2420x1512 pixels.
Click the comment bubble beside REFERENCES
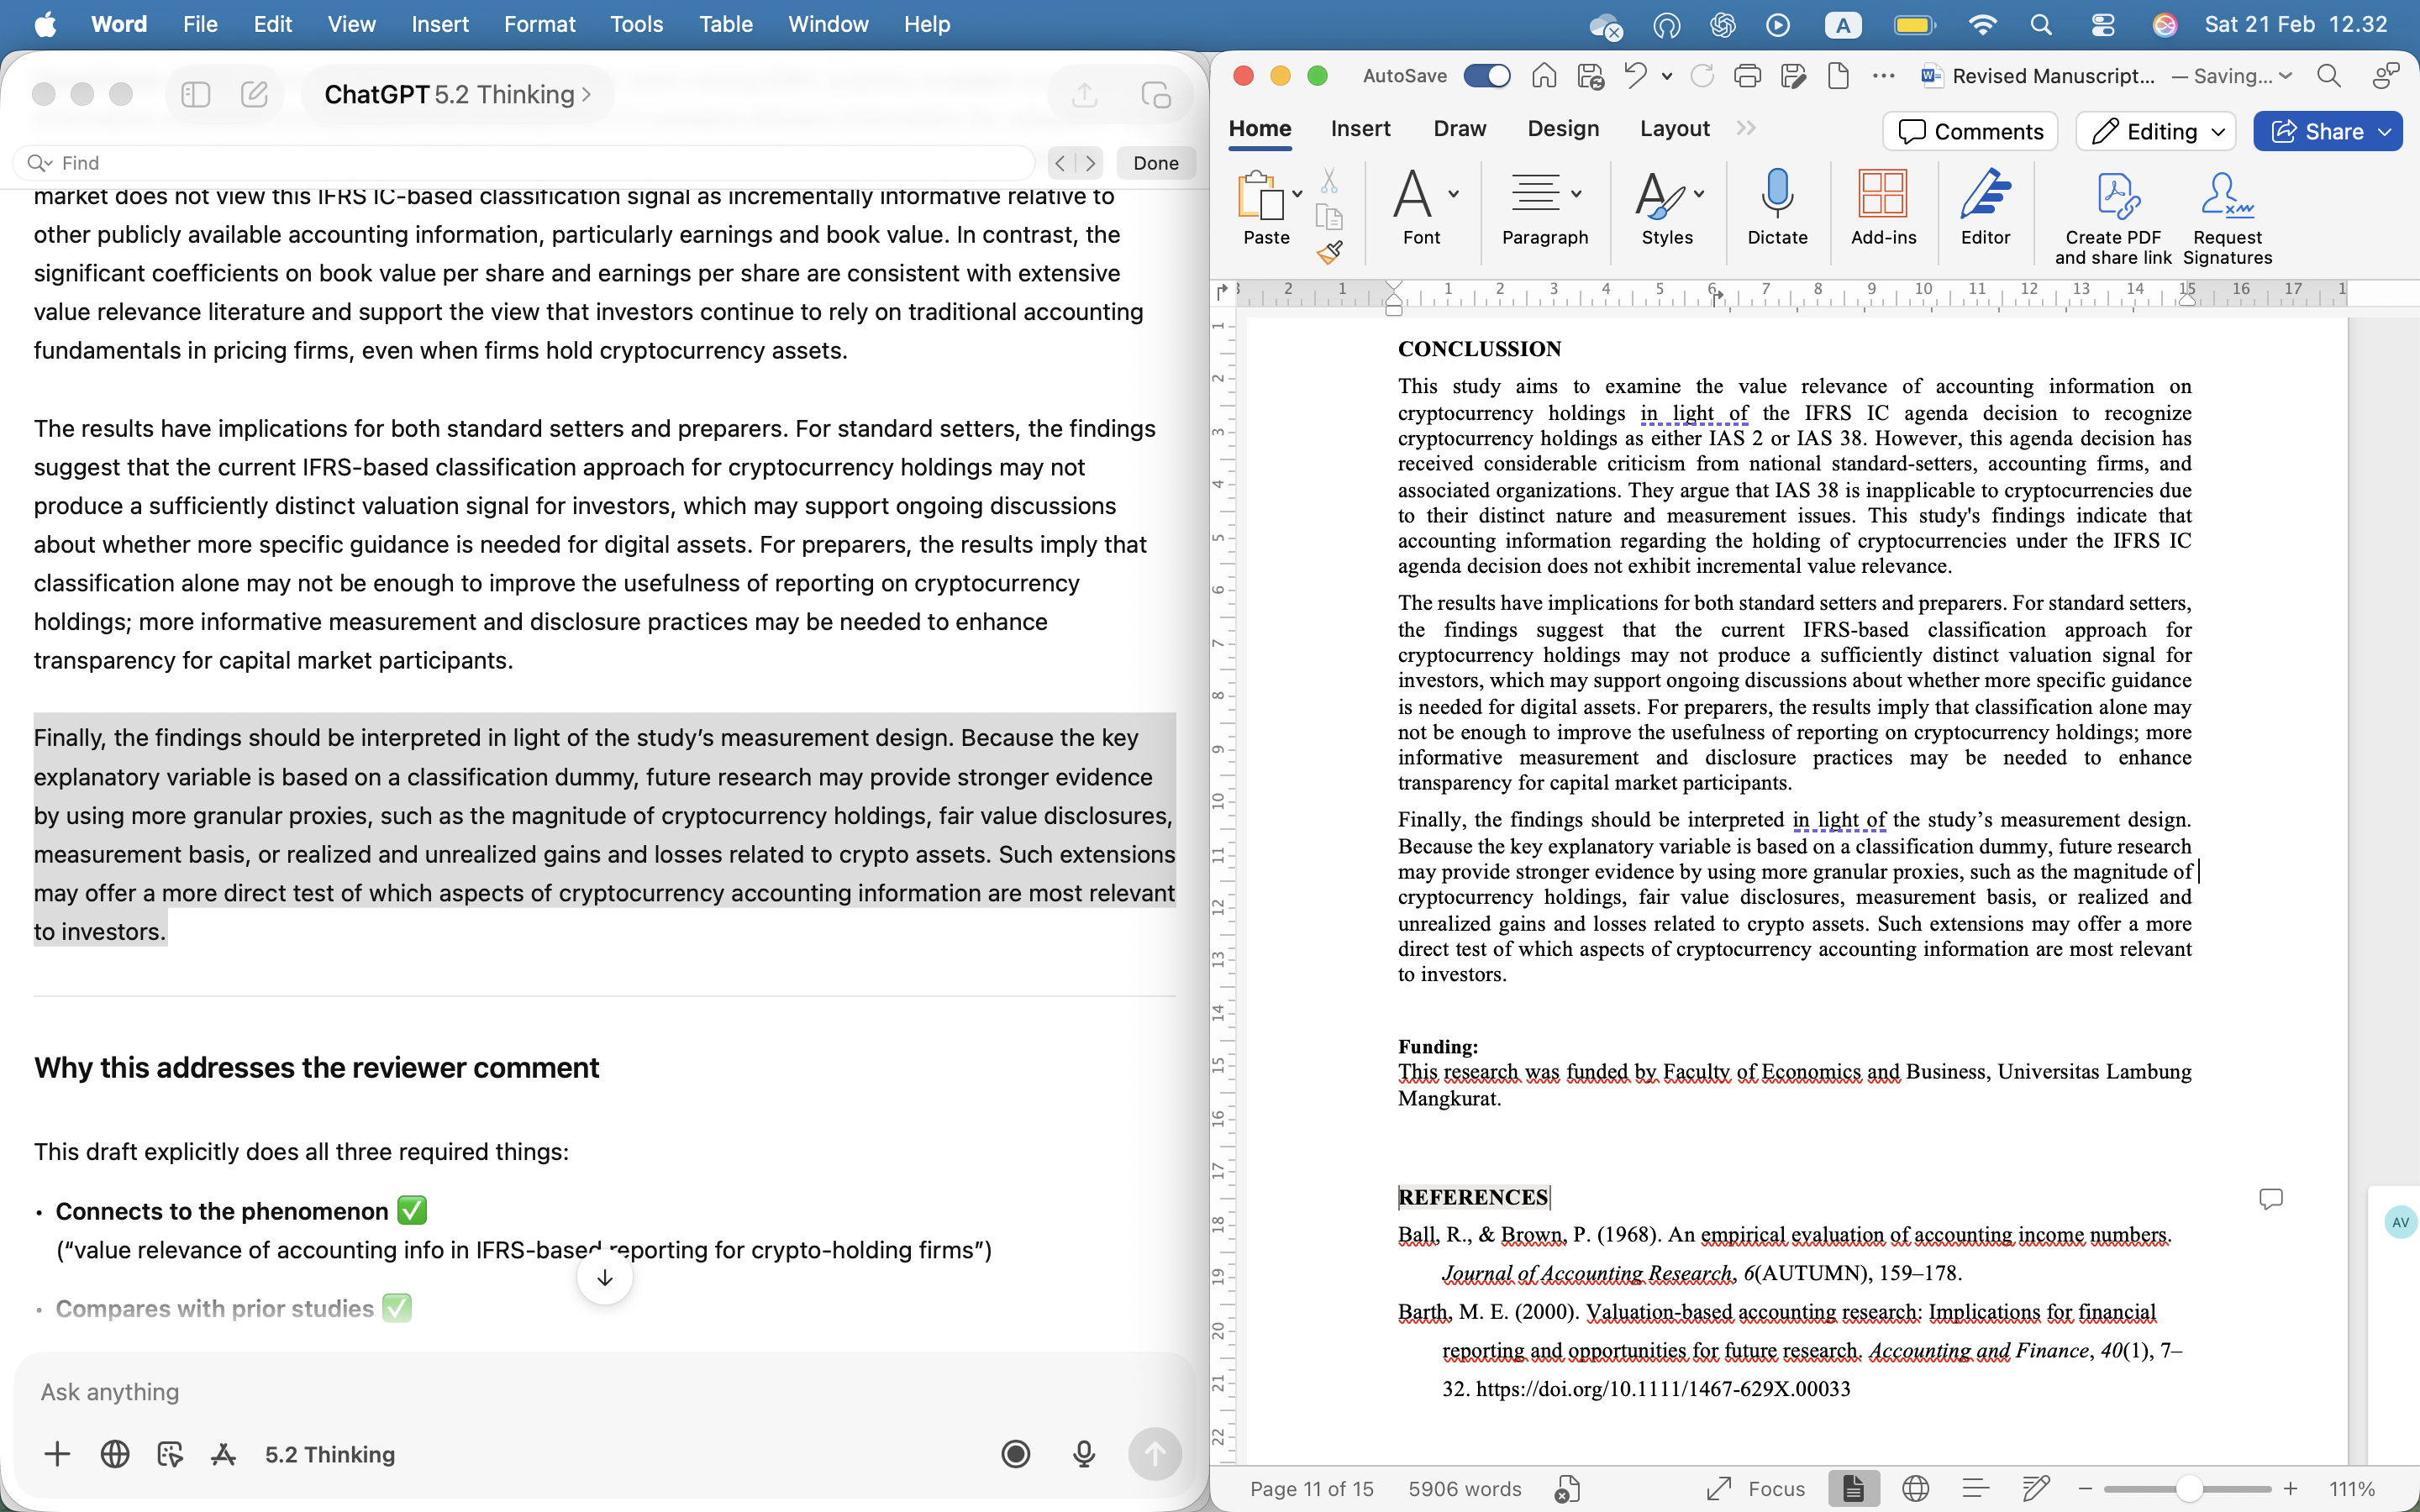click(x=2270, y=1198)
